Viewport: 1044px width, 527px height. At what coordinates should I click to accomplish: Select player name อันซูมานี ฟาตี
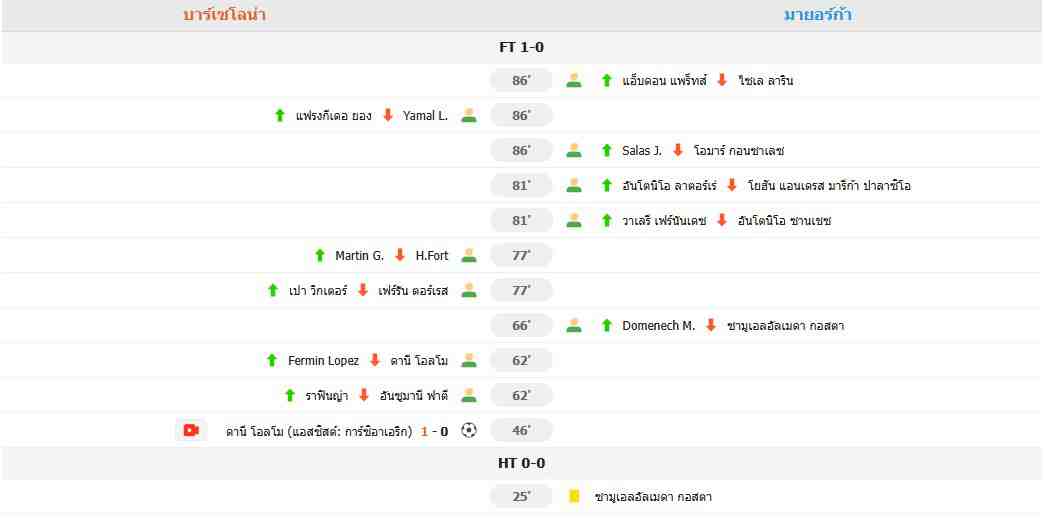[413, 396]
